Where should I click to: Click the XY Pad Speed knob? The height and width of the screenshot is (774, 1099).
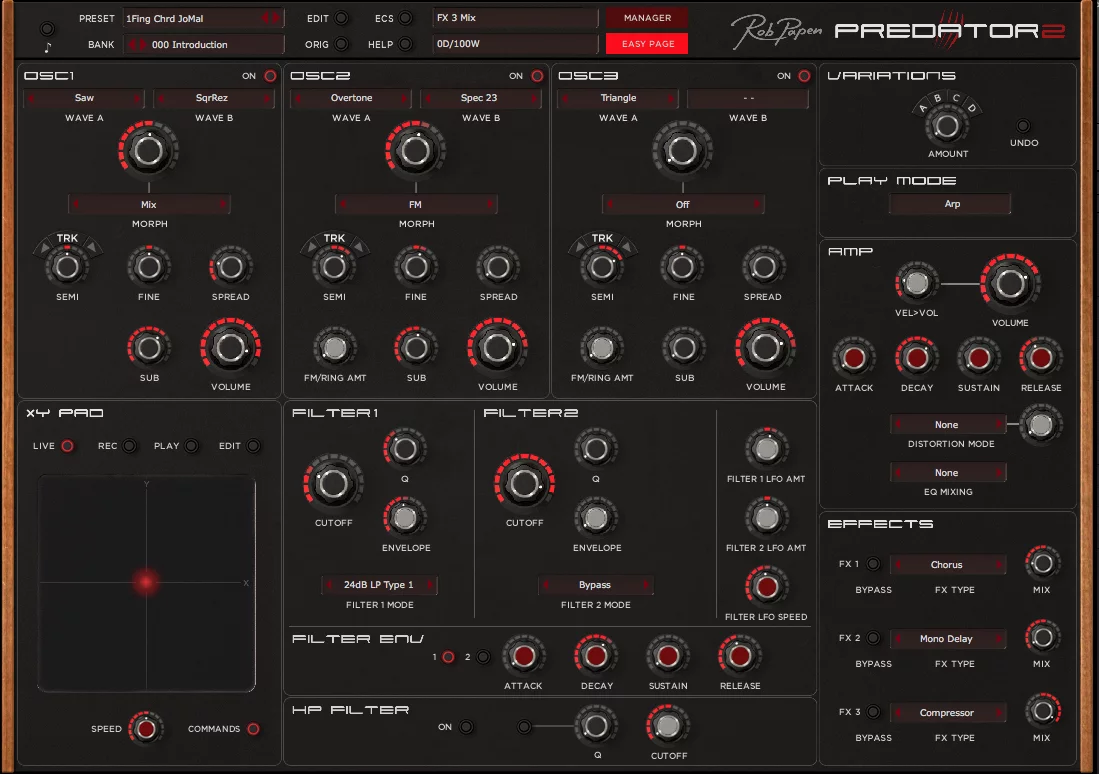(x=146, y=729)
